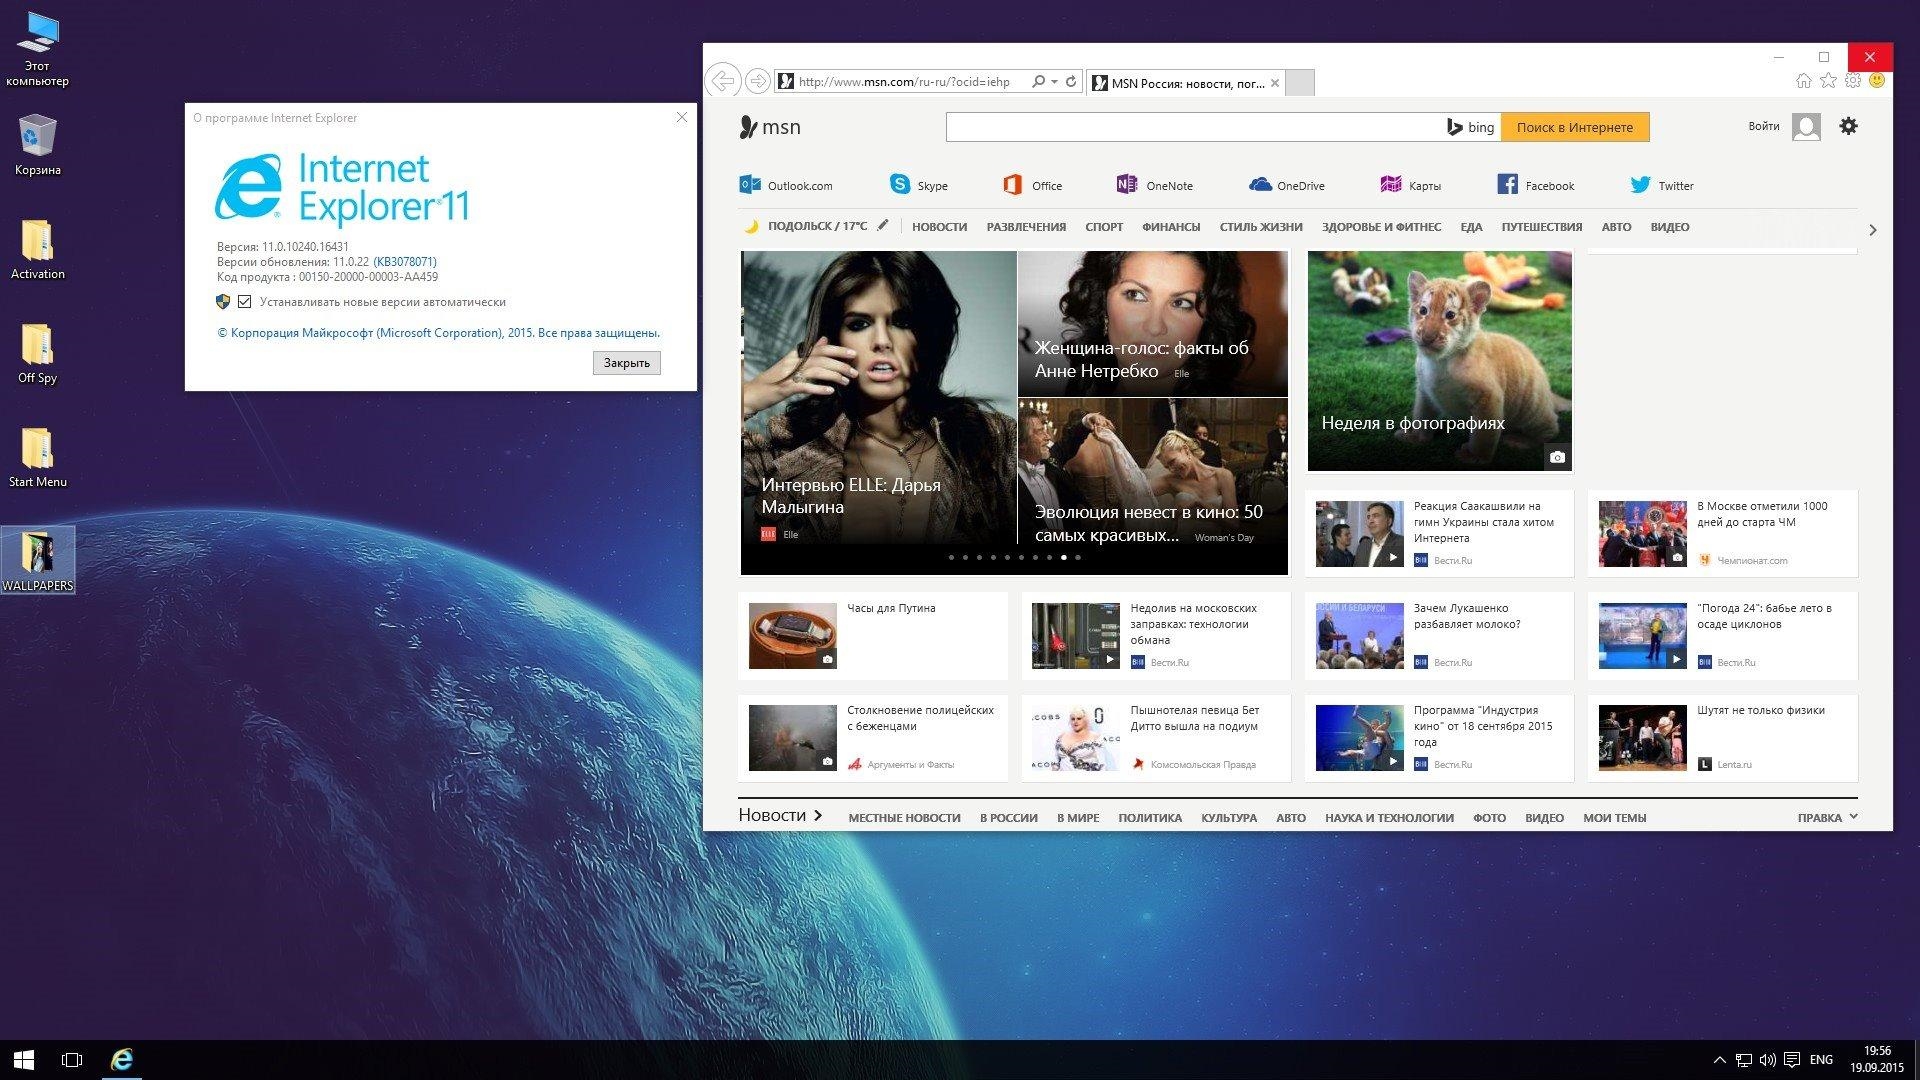Open the Часы для Путина article
The height and width of the screenshot is (1080, 1920).
coord(871,636)
